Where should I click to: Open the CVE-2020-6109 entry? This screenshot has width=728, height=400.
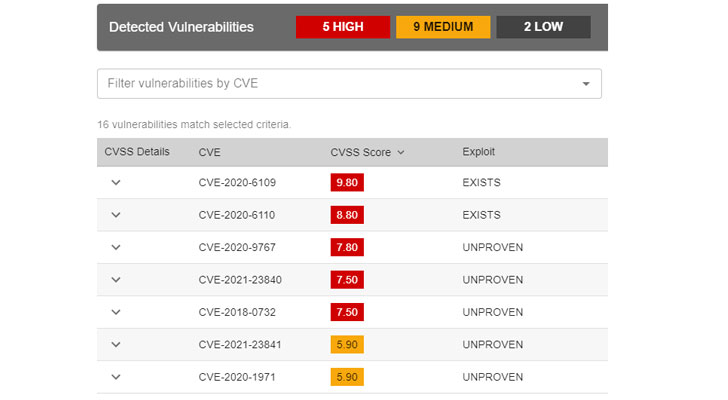[x=237, y=183]
